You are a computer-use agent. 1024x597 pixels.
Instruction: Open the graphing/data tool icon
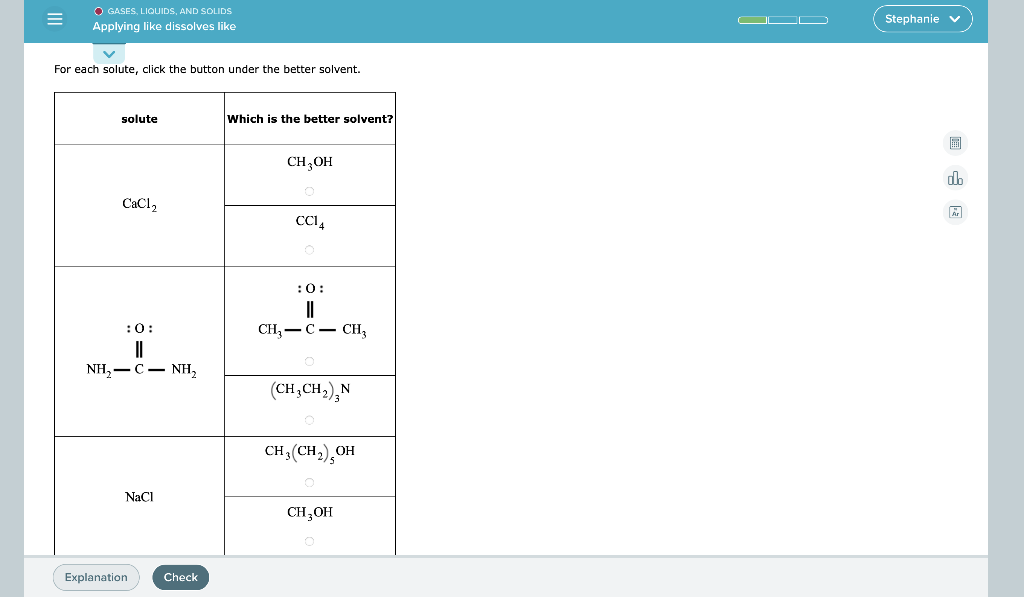point(955,177)
